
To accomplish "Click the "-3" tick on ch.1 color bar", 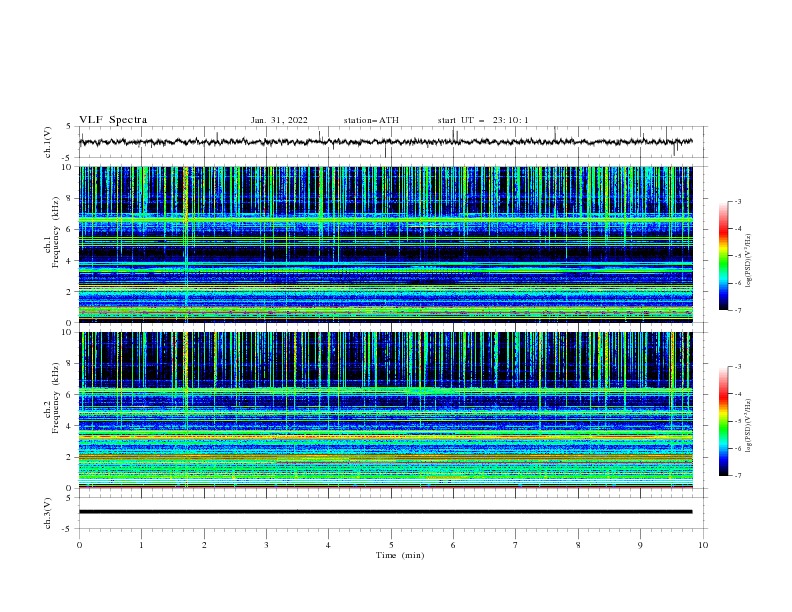I will 738,202.
